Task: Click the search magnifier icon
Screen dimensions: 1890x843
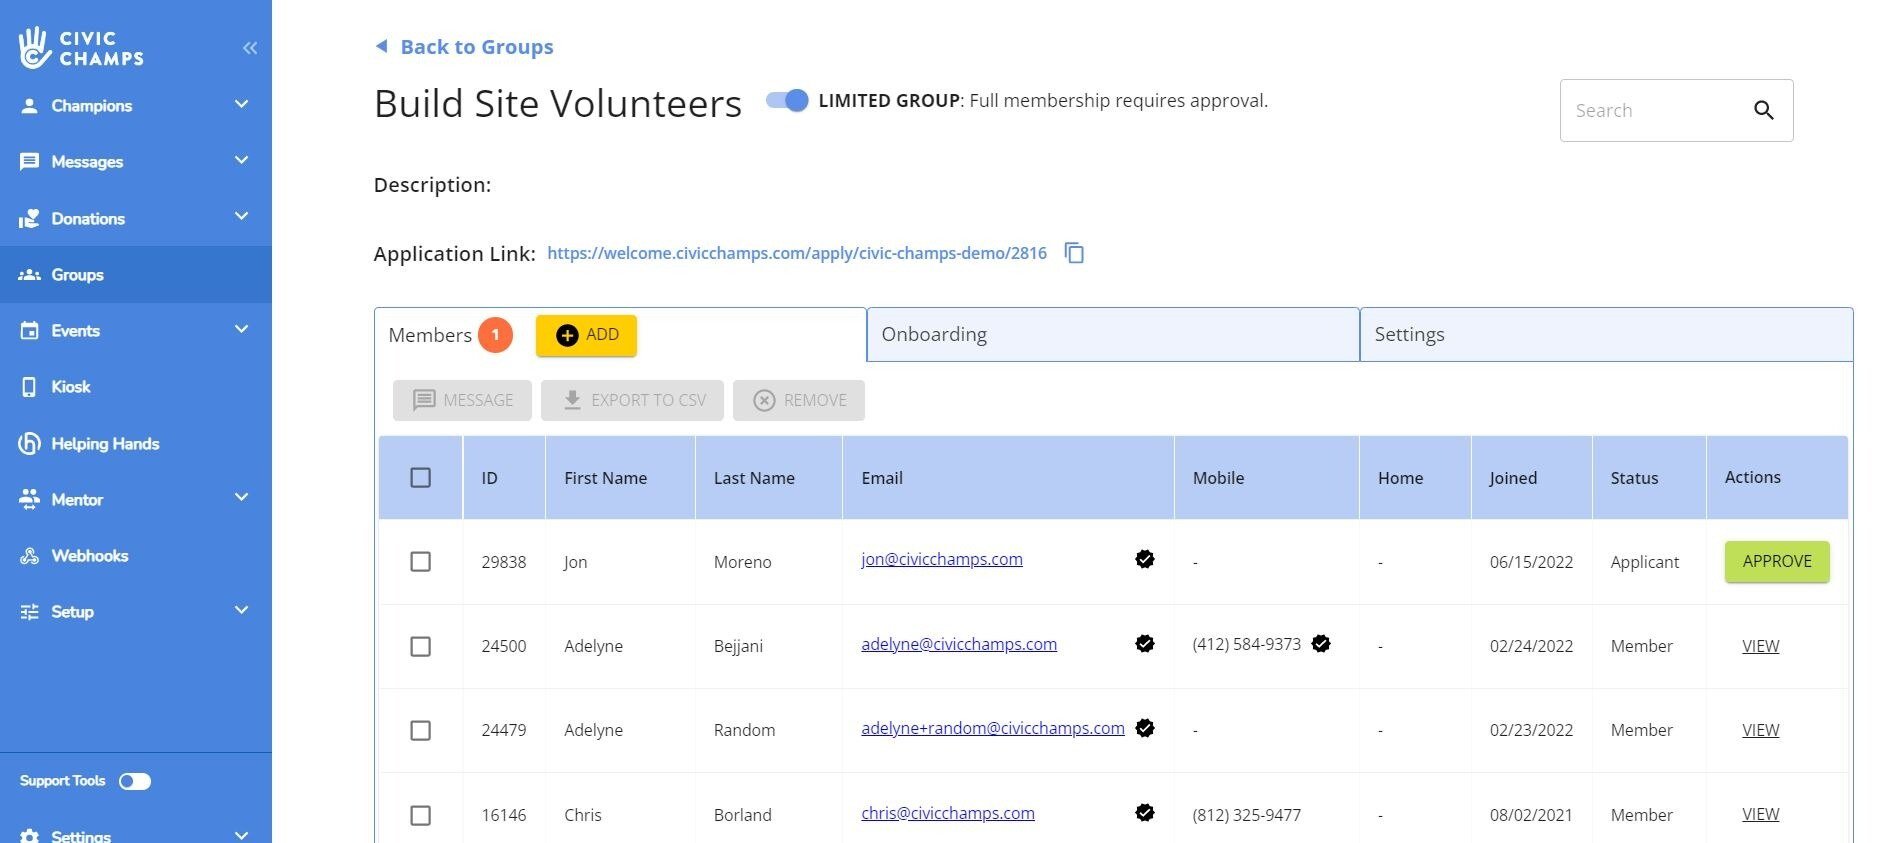Action: (1763, 111)
